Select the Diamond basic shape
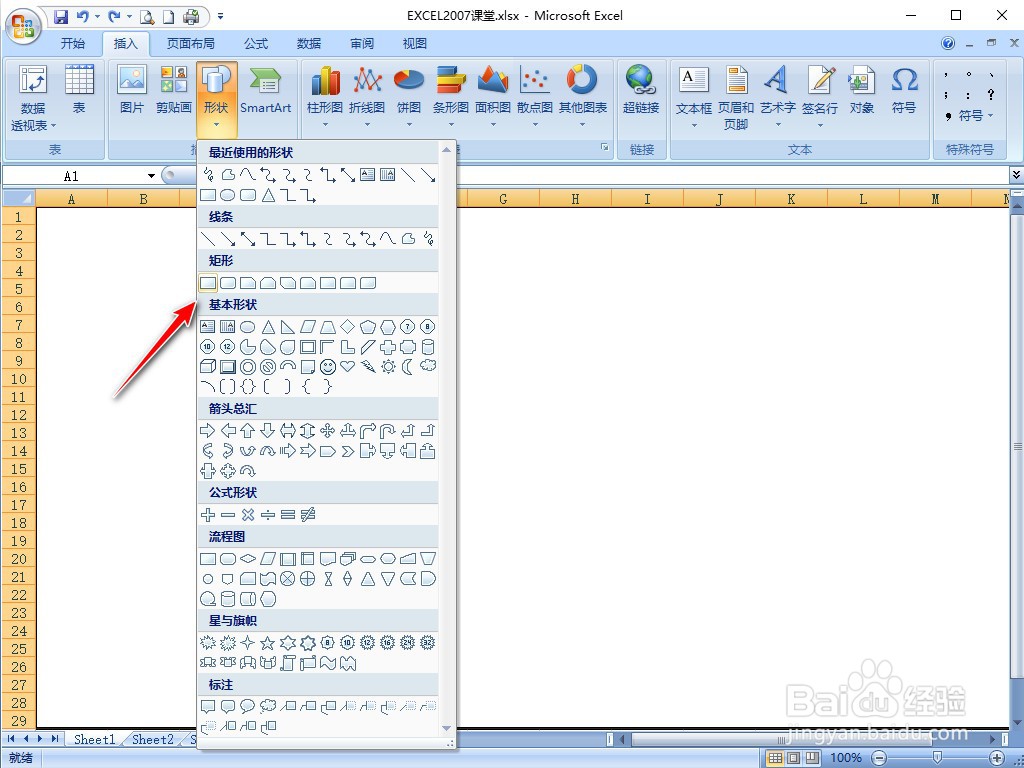This screenshot has width=1024, height=768. (x=347, y=327)
